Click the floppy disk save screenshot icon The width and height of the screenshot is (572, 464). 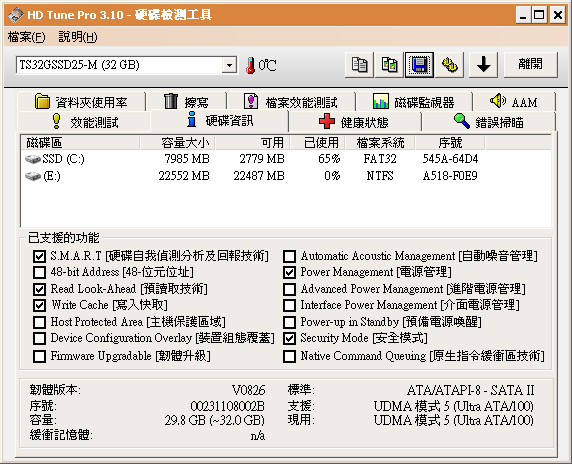(419, 65)
